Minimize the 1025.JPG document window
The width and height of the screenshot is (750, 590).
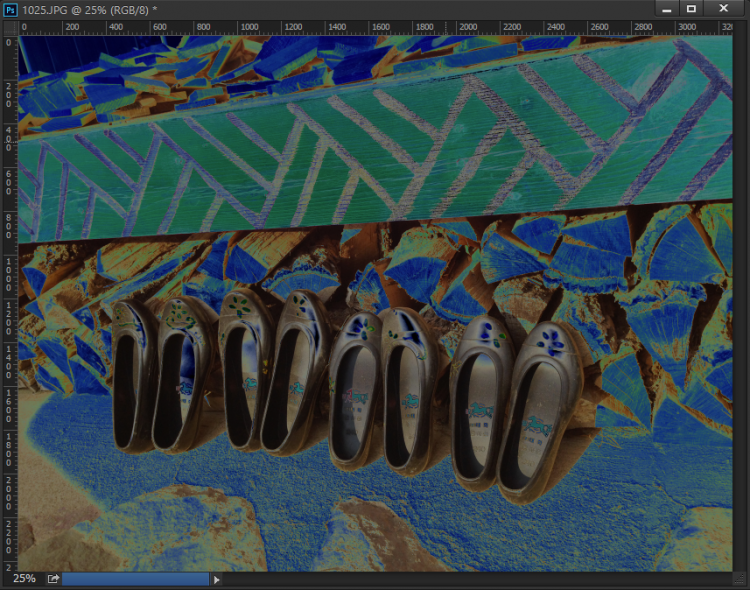pyautogui.click(x=666, y=8)
